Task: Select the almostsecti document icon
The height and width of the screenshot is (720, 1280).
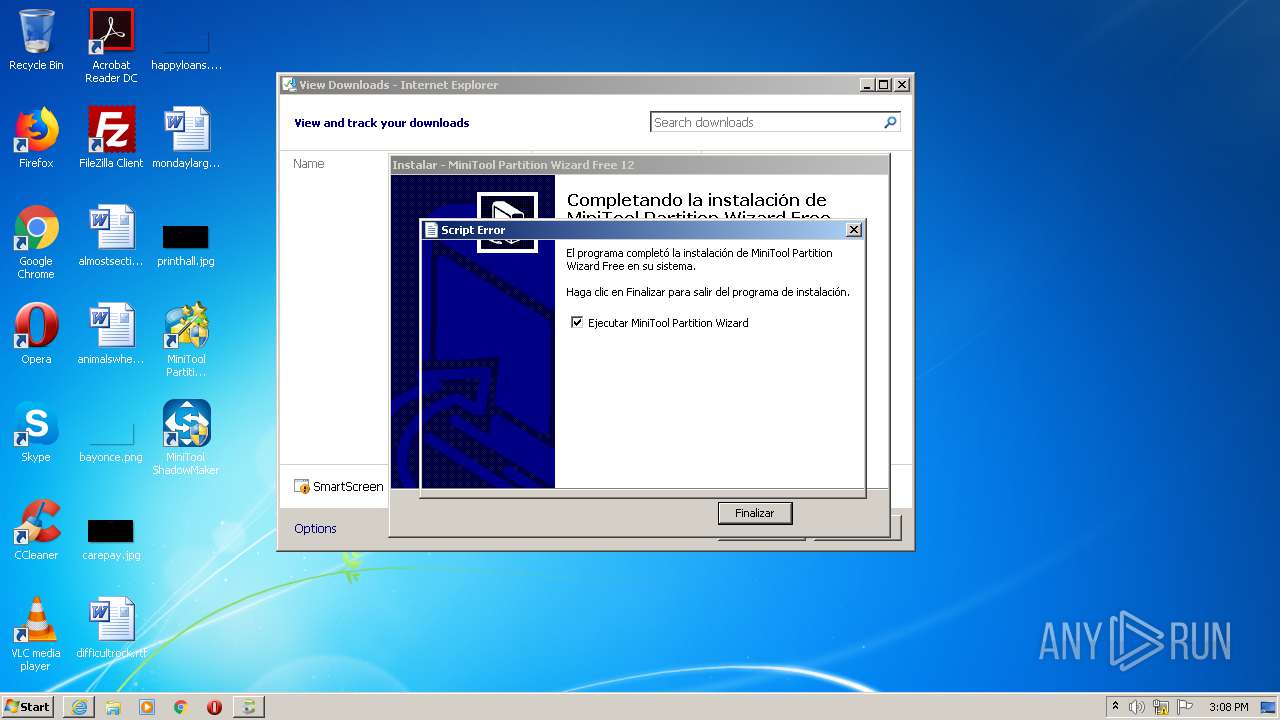Action: tap(111, 235)
